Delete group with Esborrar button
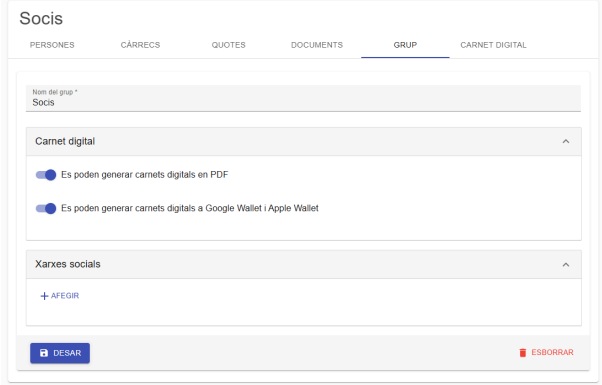Image resolution: width=602 pixels, height=385 pixels. pyautogui.click(x=546, y=352)
